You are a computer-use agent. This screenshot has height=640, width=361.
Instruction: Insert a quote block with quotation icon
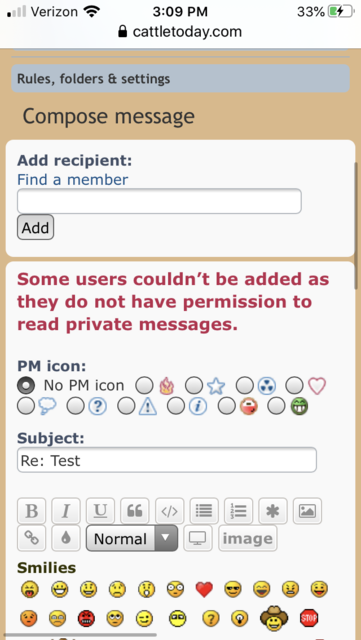point(135,511)
